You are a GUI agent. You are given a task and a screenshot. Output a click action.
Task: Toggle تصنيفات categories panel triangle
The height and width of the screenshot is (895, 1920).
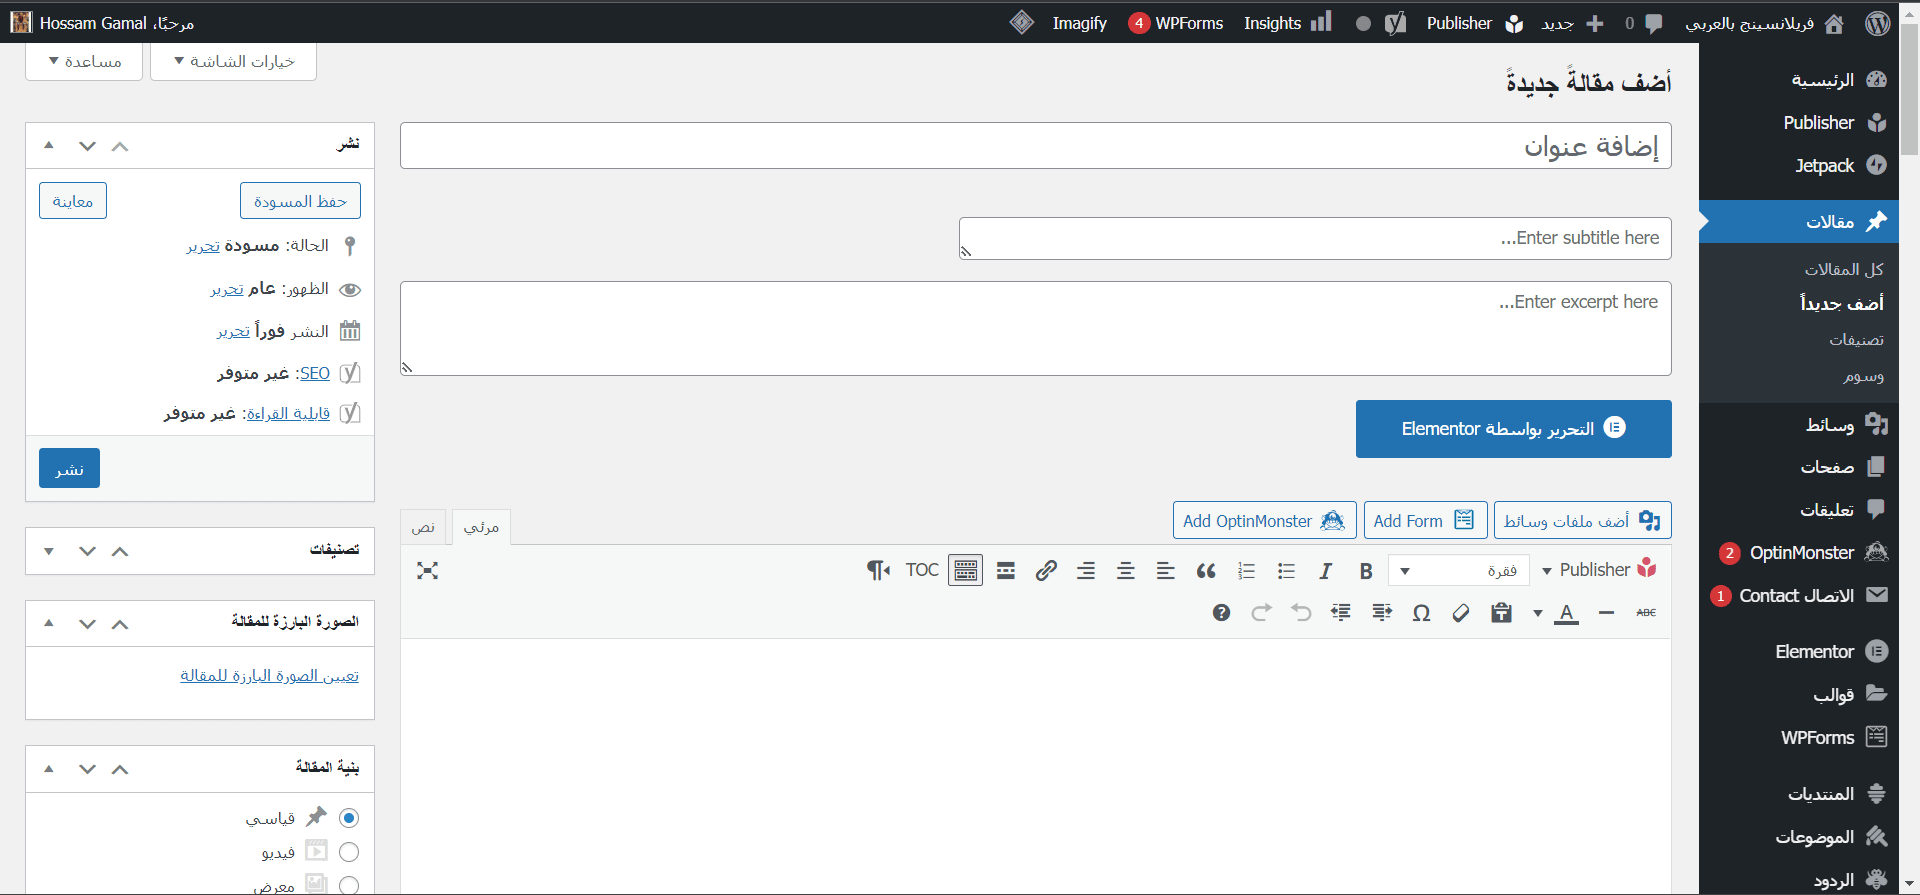(x=49, y=551)
